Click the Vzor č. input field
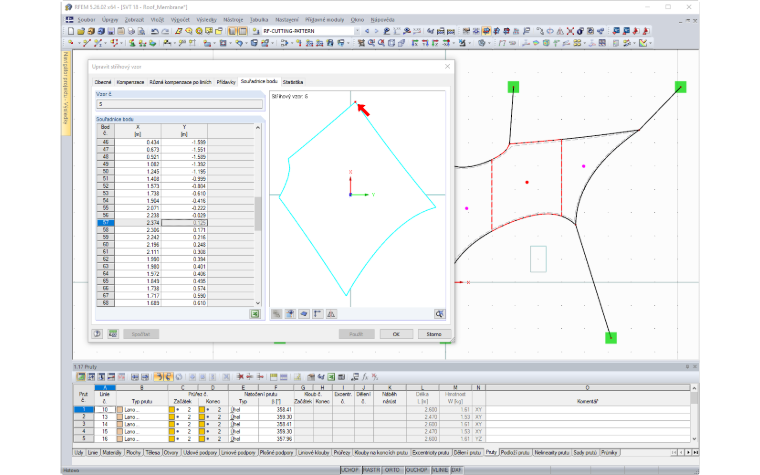 coord(179,104)
